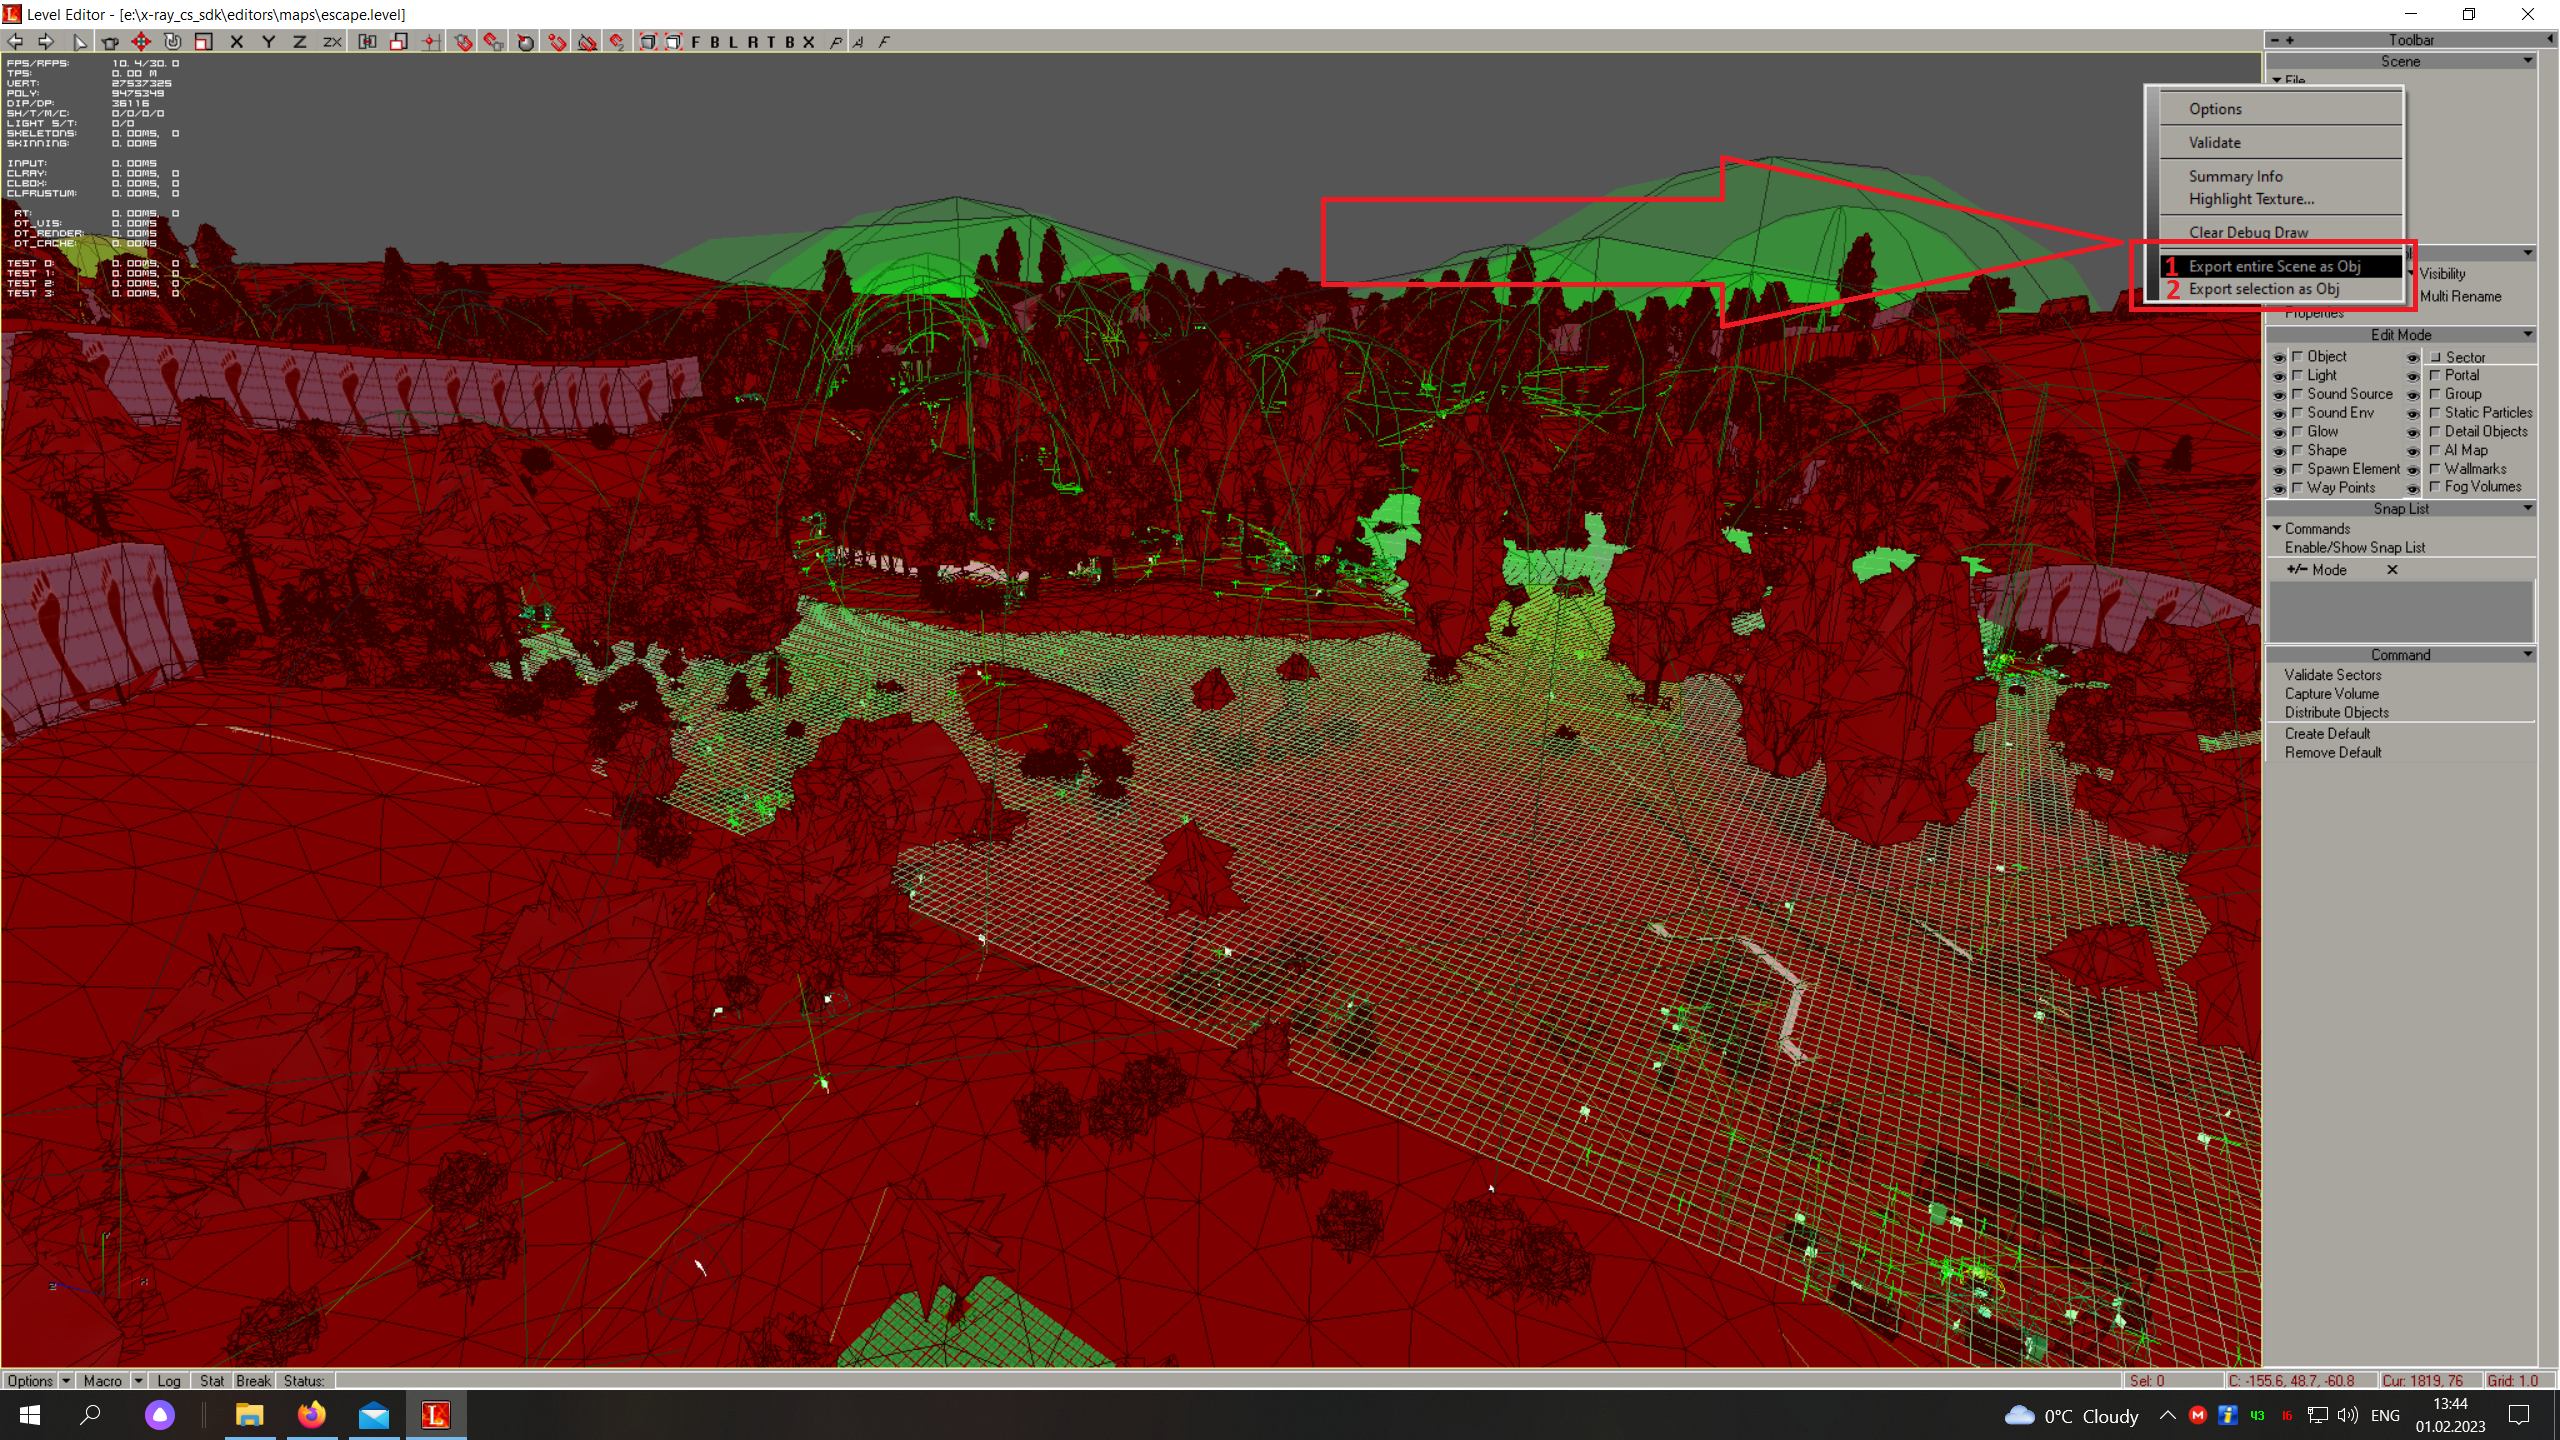Choose Export entire Scene as Obj
The image size is (2560, 1440).
coord(2281,266)
